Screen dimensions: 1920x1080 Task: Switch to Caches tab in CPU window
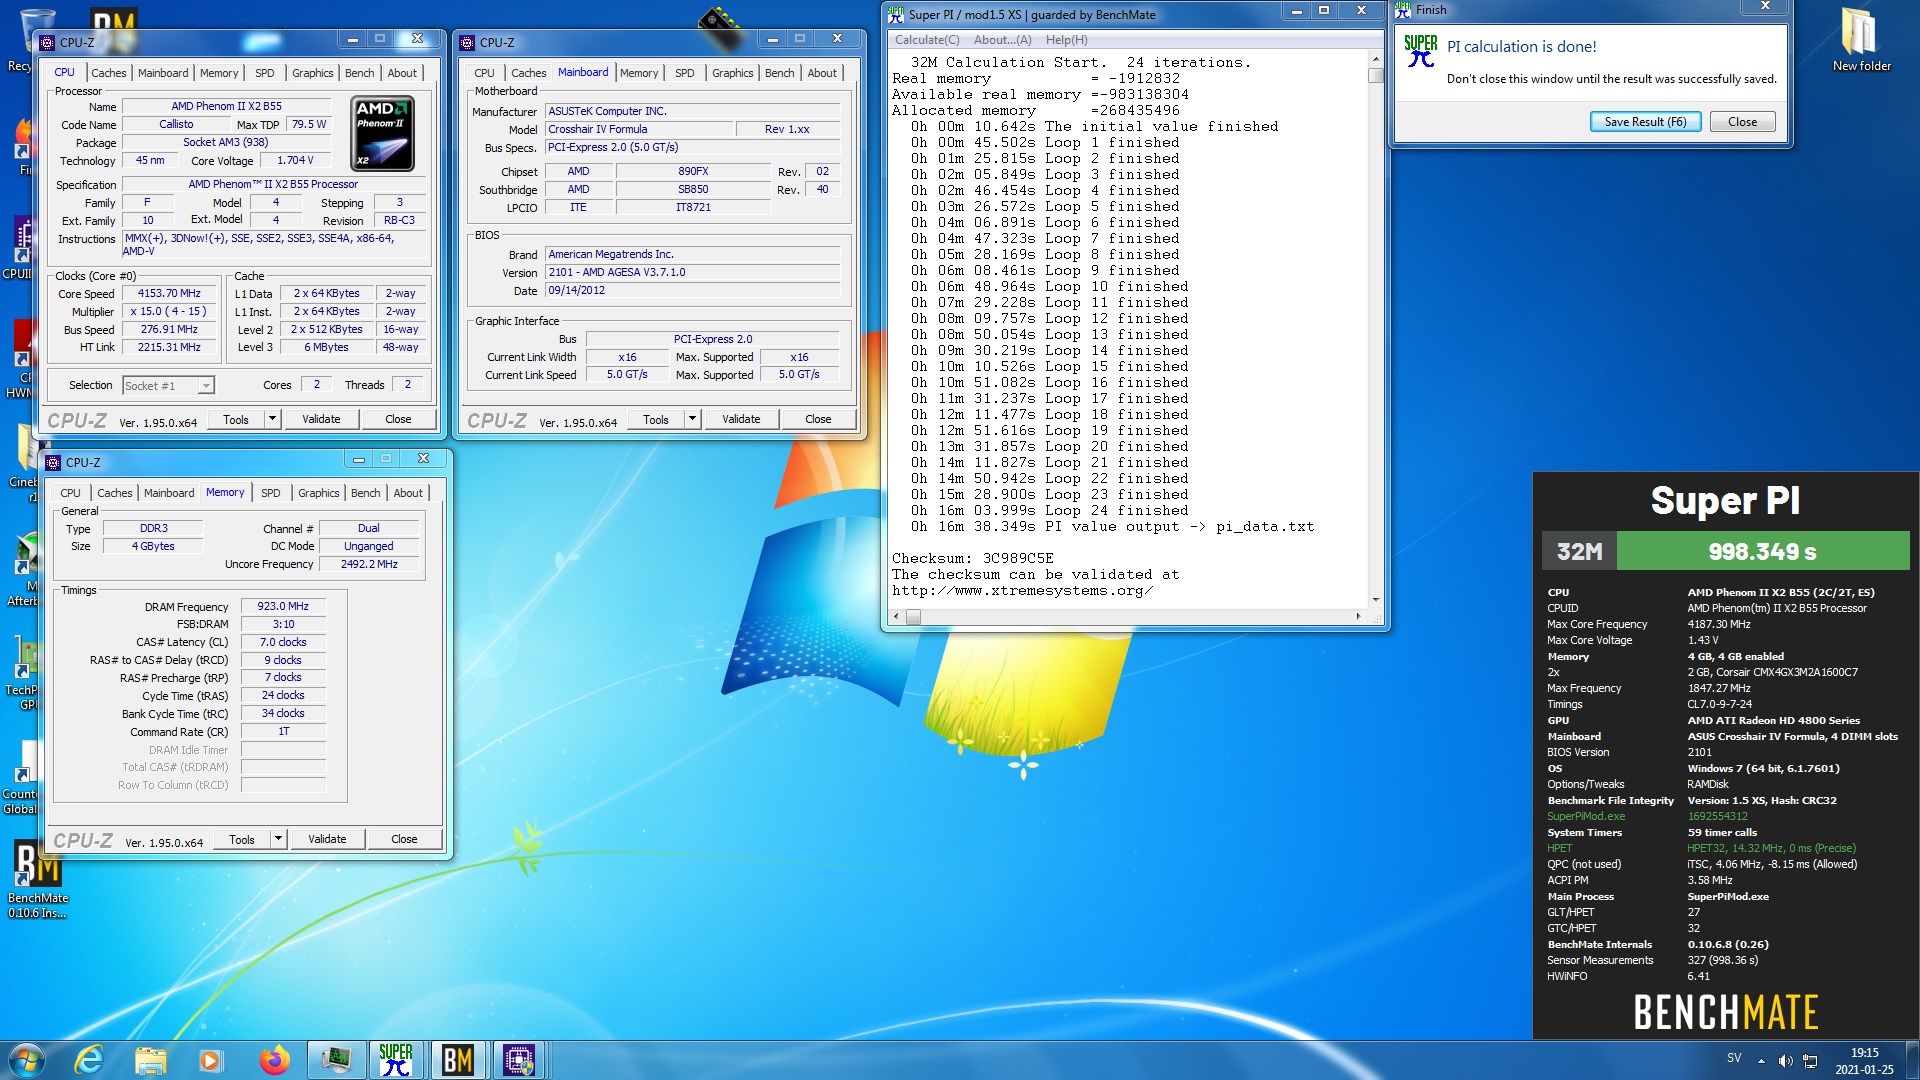[109, 73]
